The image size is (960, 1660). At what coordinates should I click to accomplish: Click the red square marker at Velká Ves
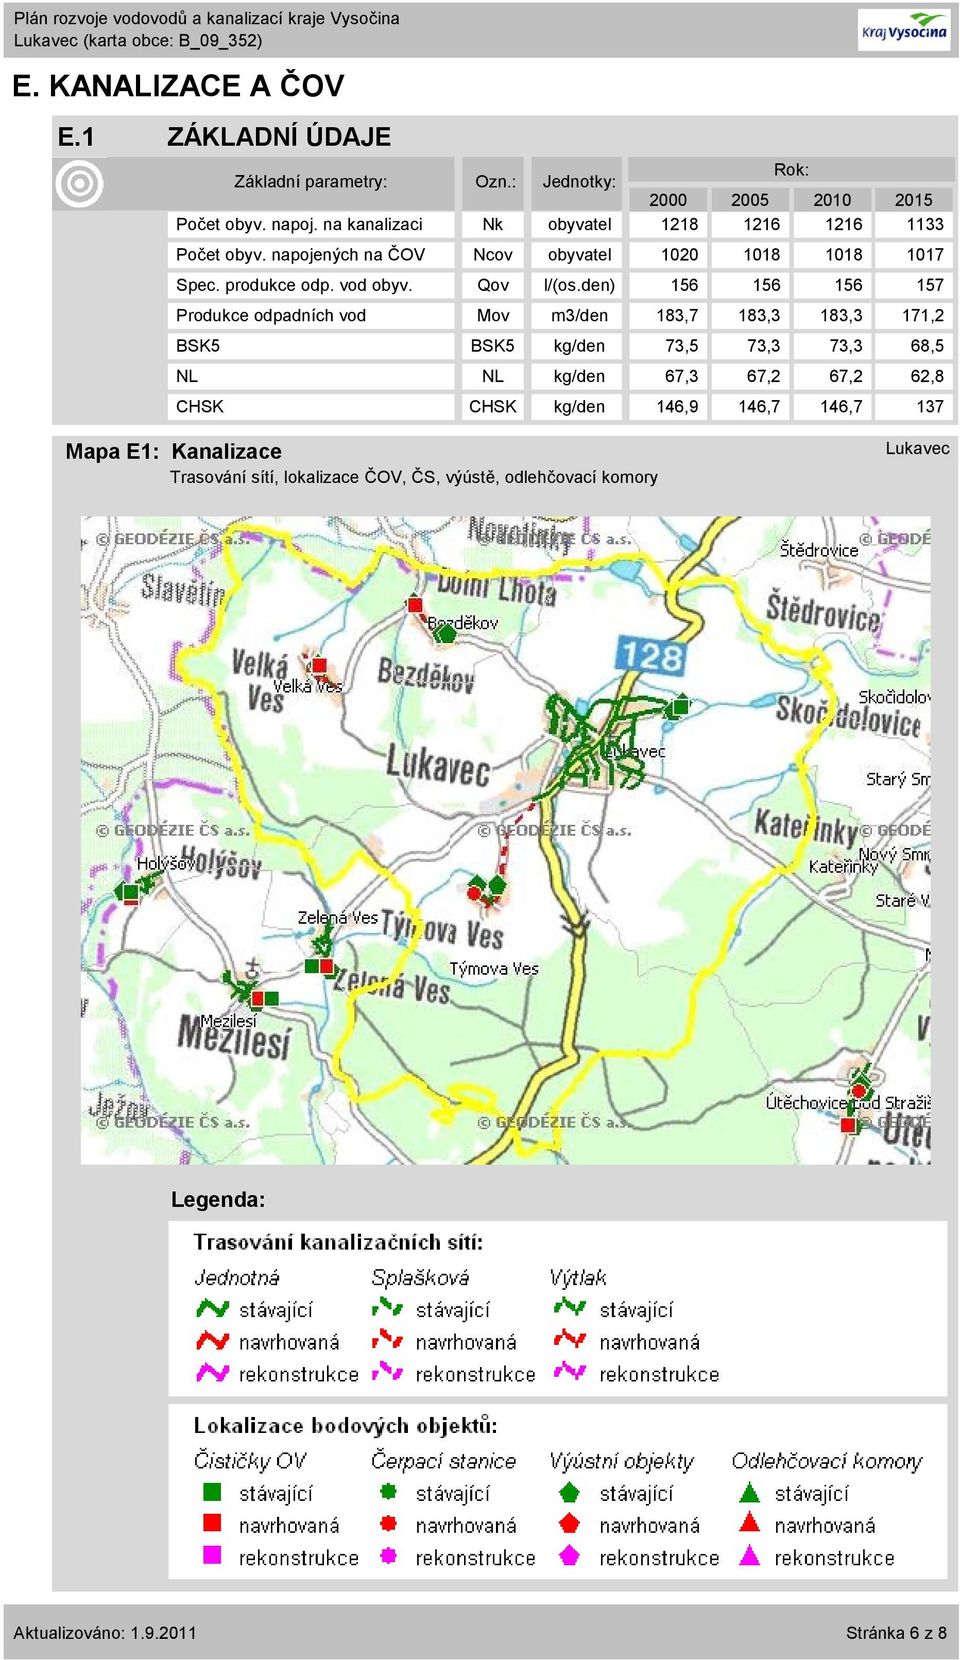pos(319,664)
